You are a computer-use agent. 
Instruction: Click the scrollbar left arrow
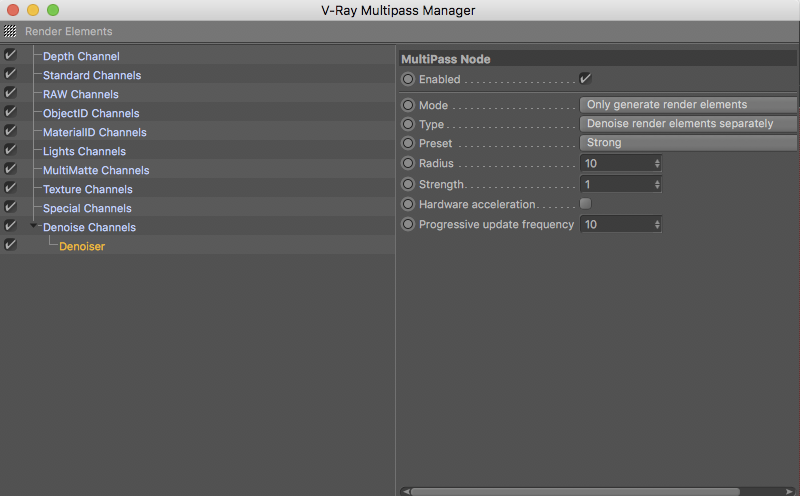click(405, 491)
